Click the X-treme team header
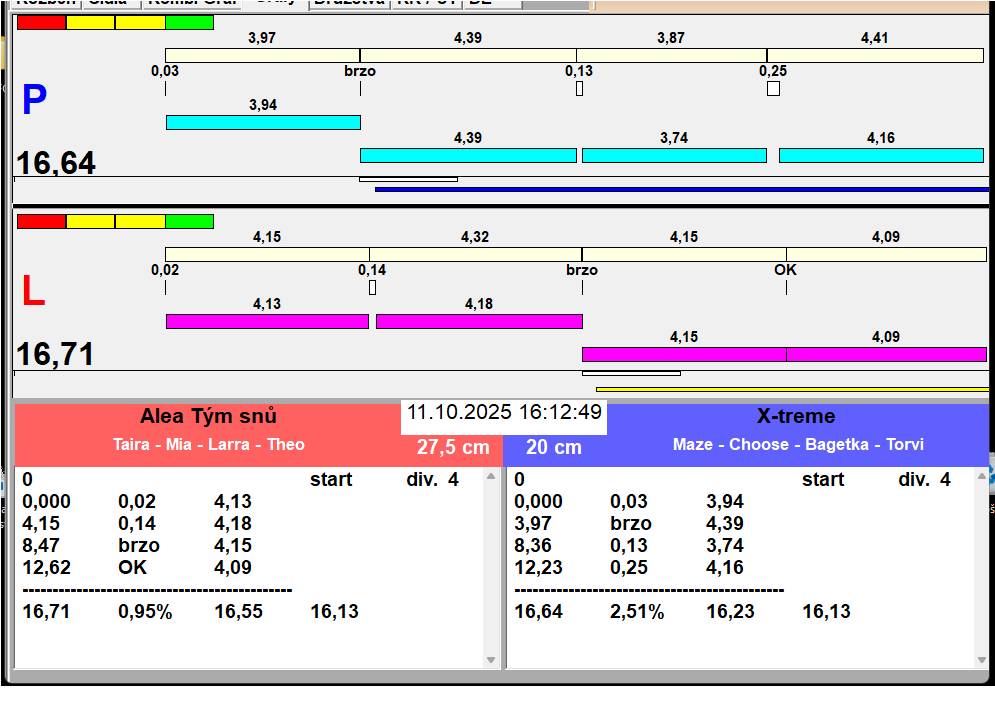This screenshot has width=995, height=716. (796, 417)
